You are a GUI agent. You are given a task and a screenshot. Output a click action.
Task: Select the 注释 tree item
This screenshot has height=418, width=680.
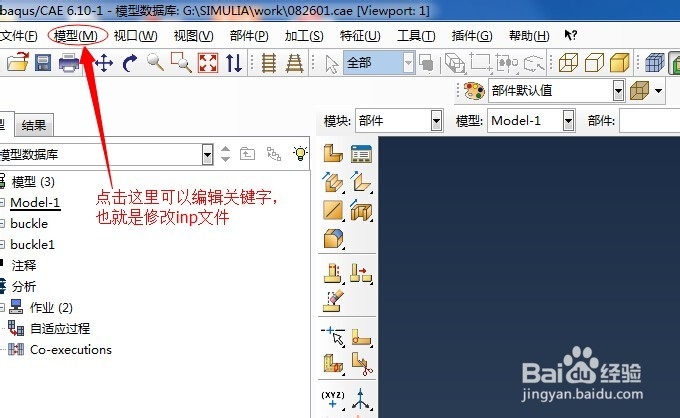click(24, 265)
